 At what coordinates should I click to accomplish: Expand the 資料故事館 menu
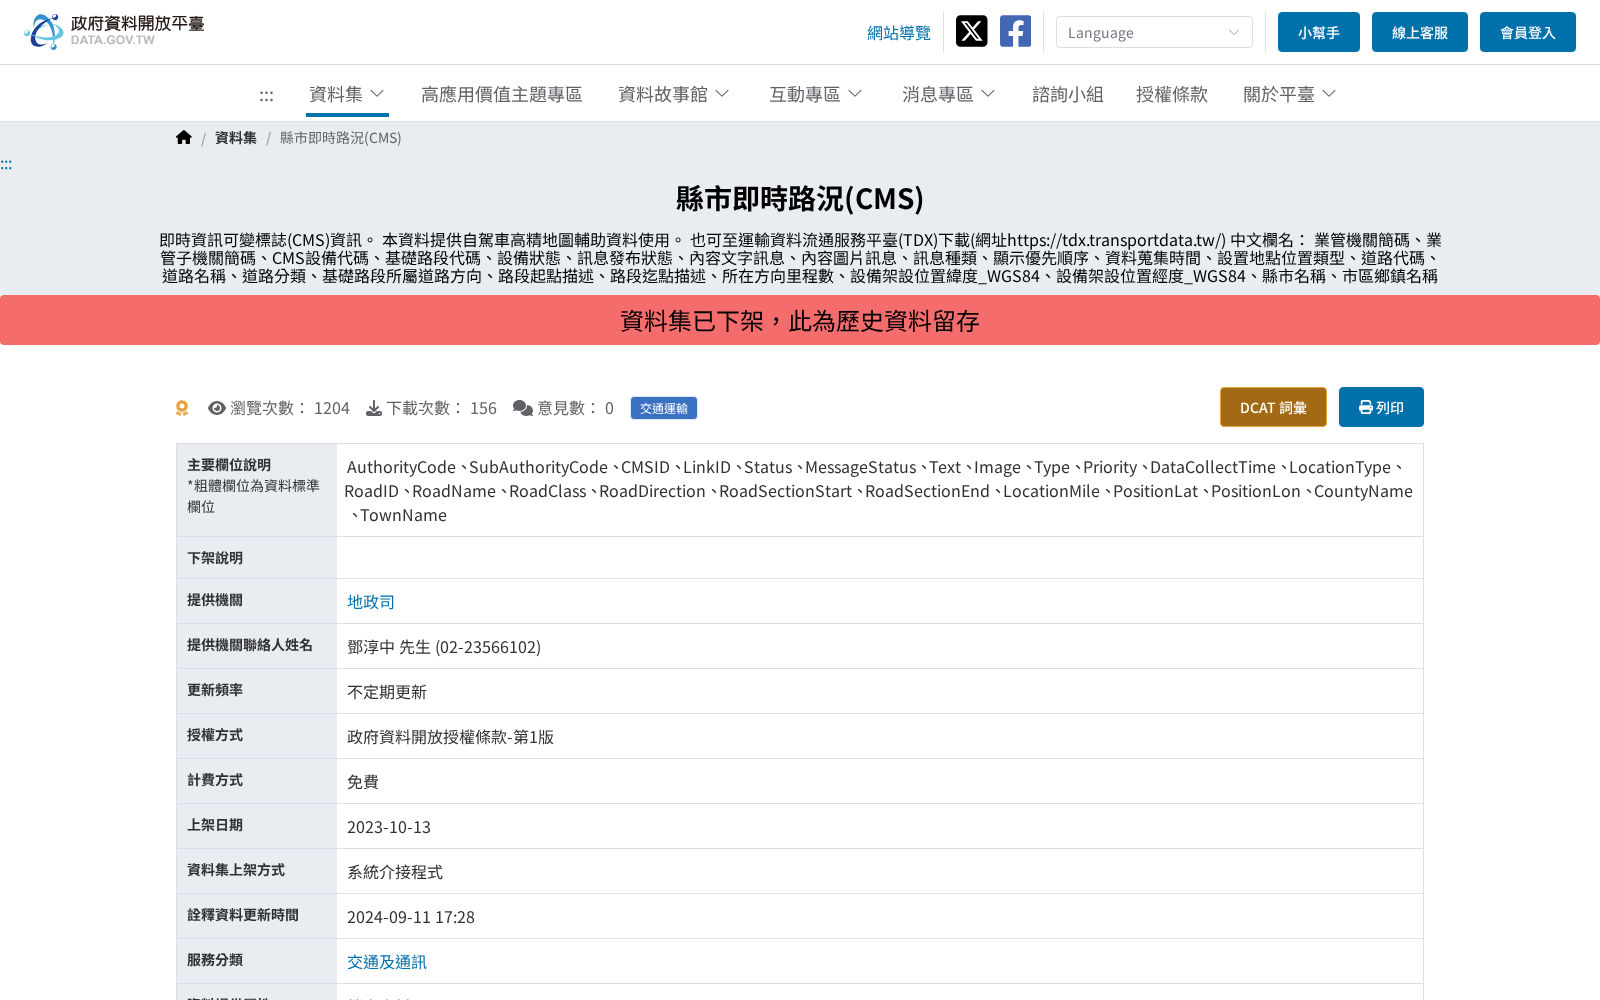pos(674,94)
